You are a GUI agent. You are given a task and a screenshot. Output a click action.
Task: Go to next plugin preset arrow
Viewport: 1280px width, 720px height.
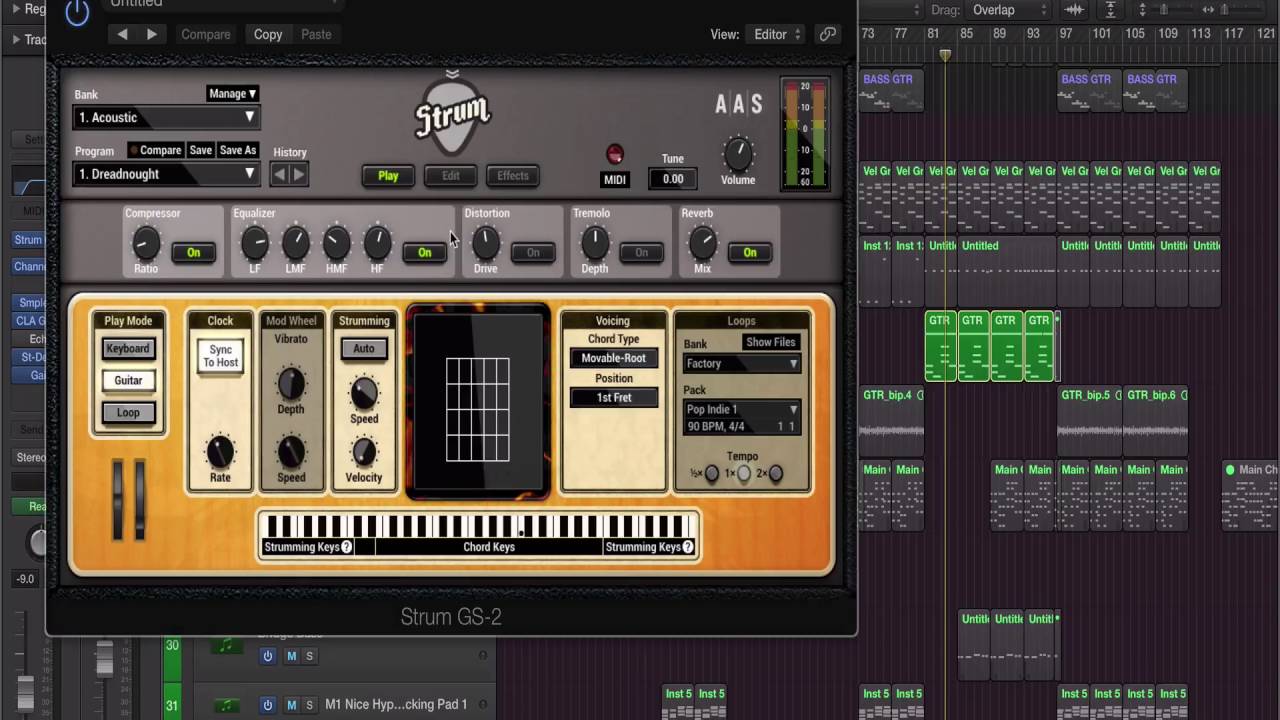point(152,34)
